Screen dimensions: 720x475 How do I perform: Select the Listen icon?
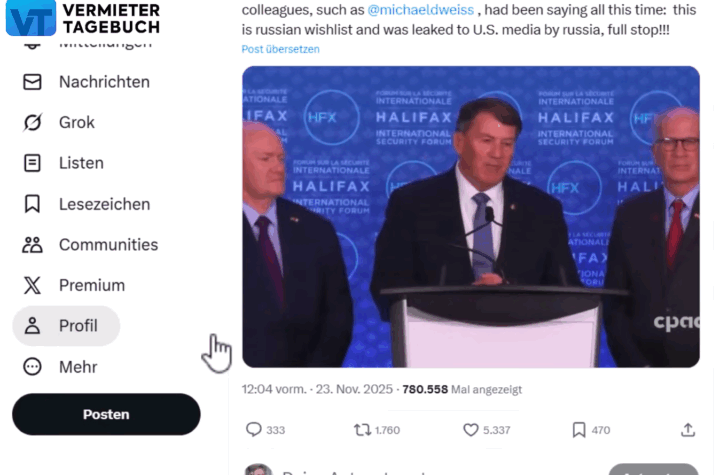click(x=32, y=163)
